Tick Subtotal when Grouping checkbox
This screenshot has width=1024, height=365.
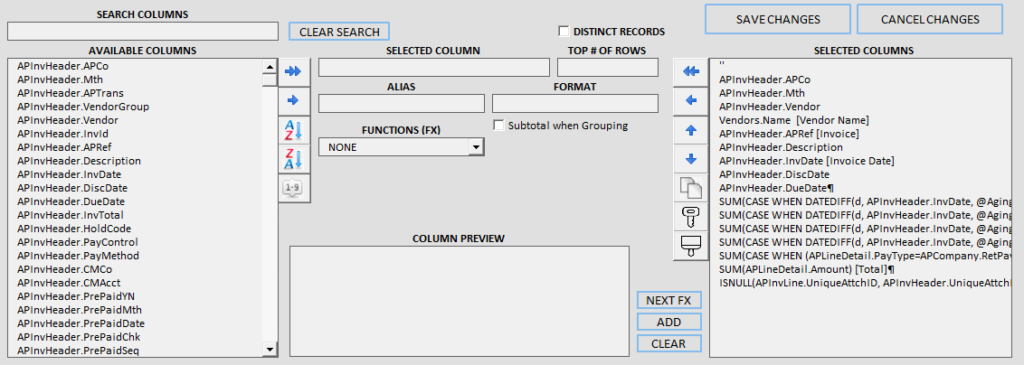499,125
